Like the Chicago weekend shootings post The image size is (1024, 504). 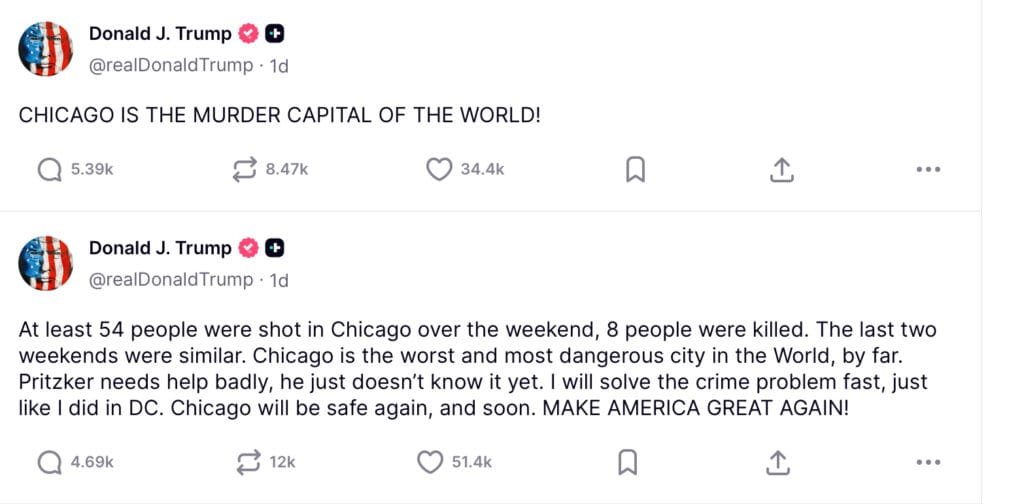(x=430, y=462)
